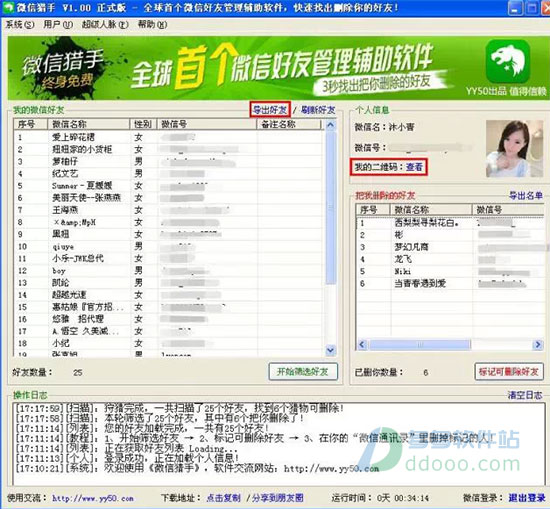Image resolution: width=550 pixels, height=509 pixels.
Task: Select deleted friend Niki
Action: 450,271
